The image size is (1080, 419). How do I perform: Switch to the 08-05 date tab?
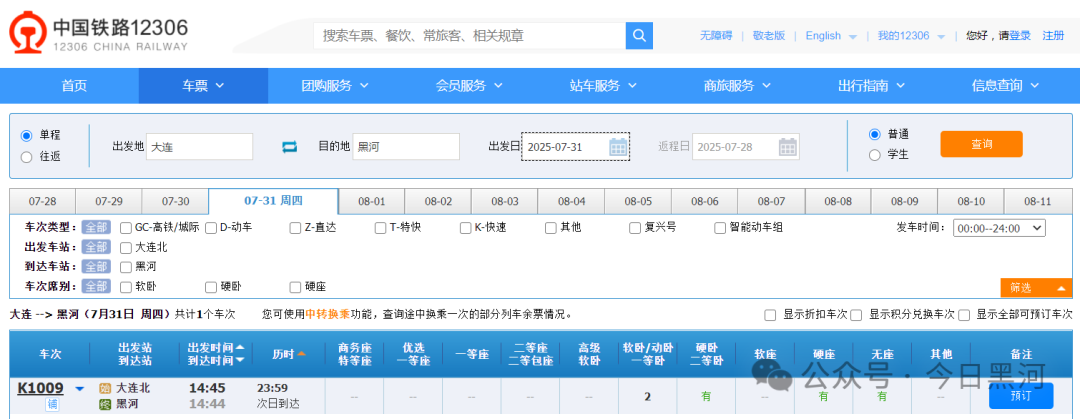pyautogui.click(x=638, y=202)
